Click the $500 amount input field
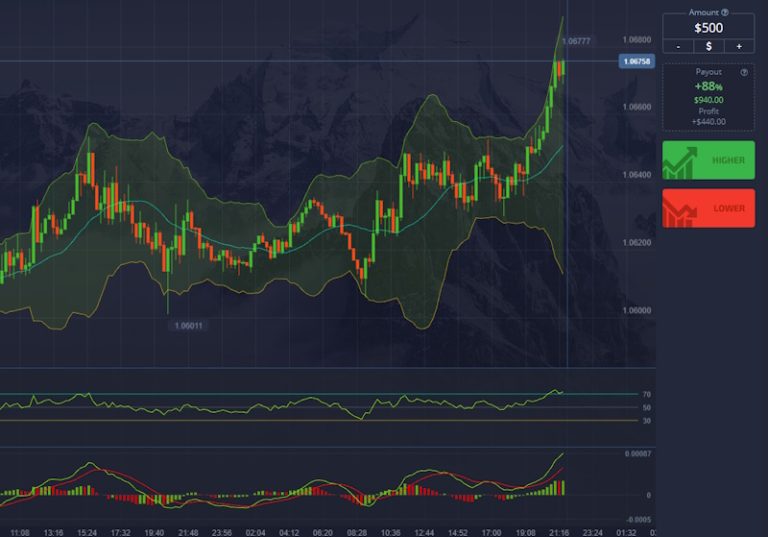 (x=709, y=28)
